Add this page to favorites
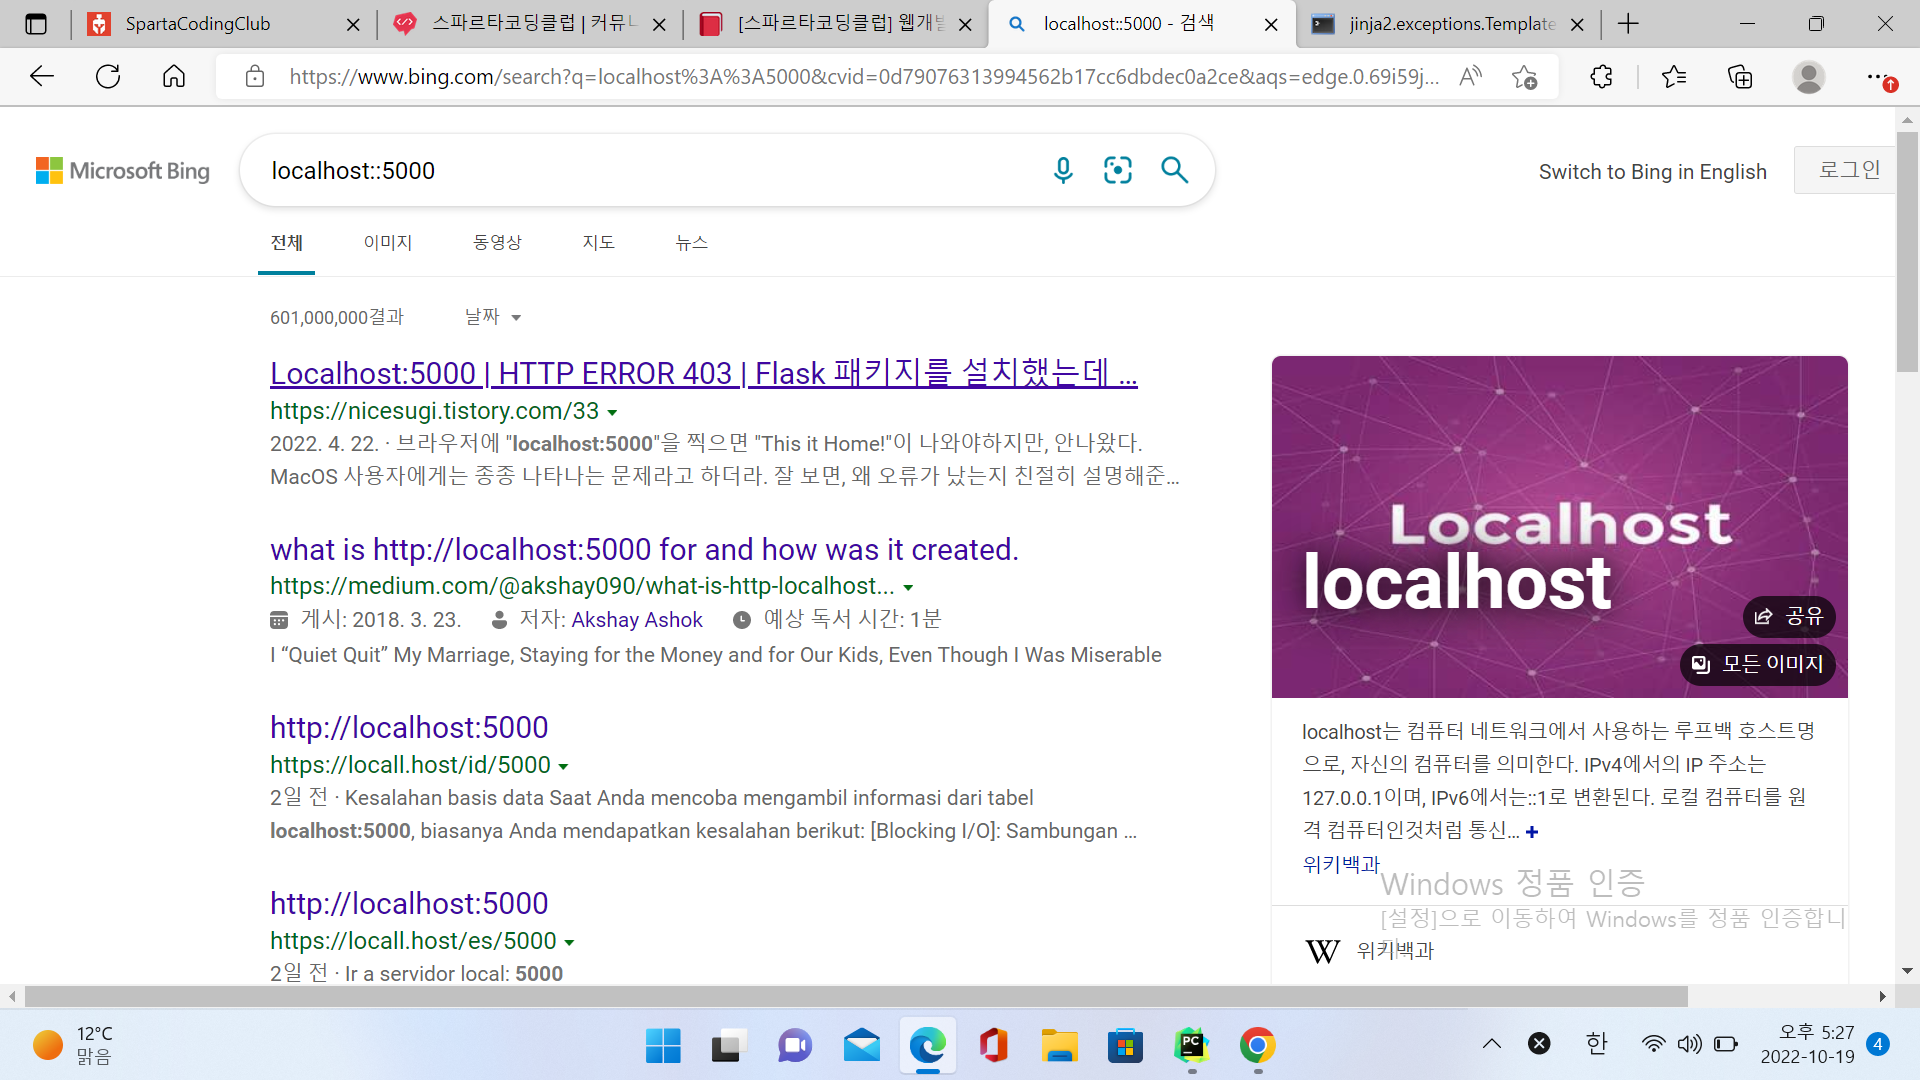The width and height of the screenshot is (1920, 1080). pyautogui.click(x=1524, y=76)
